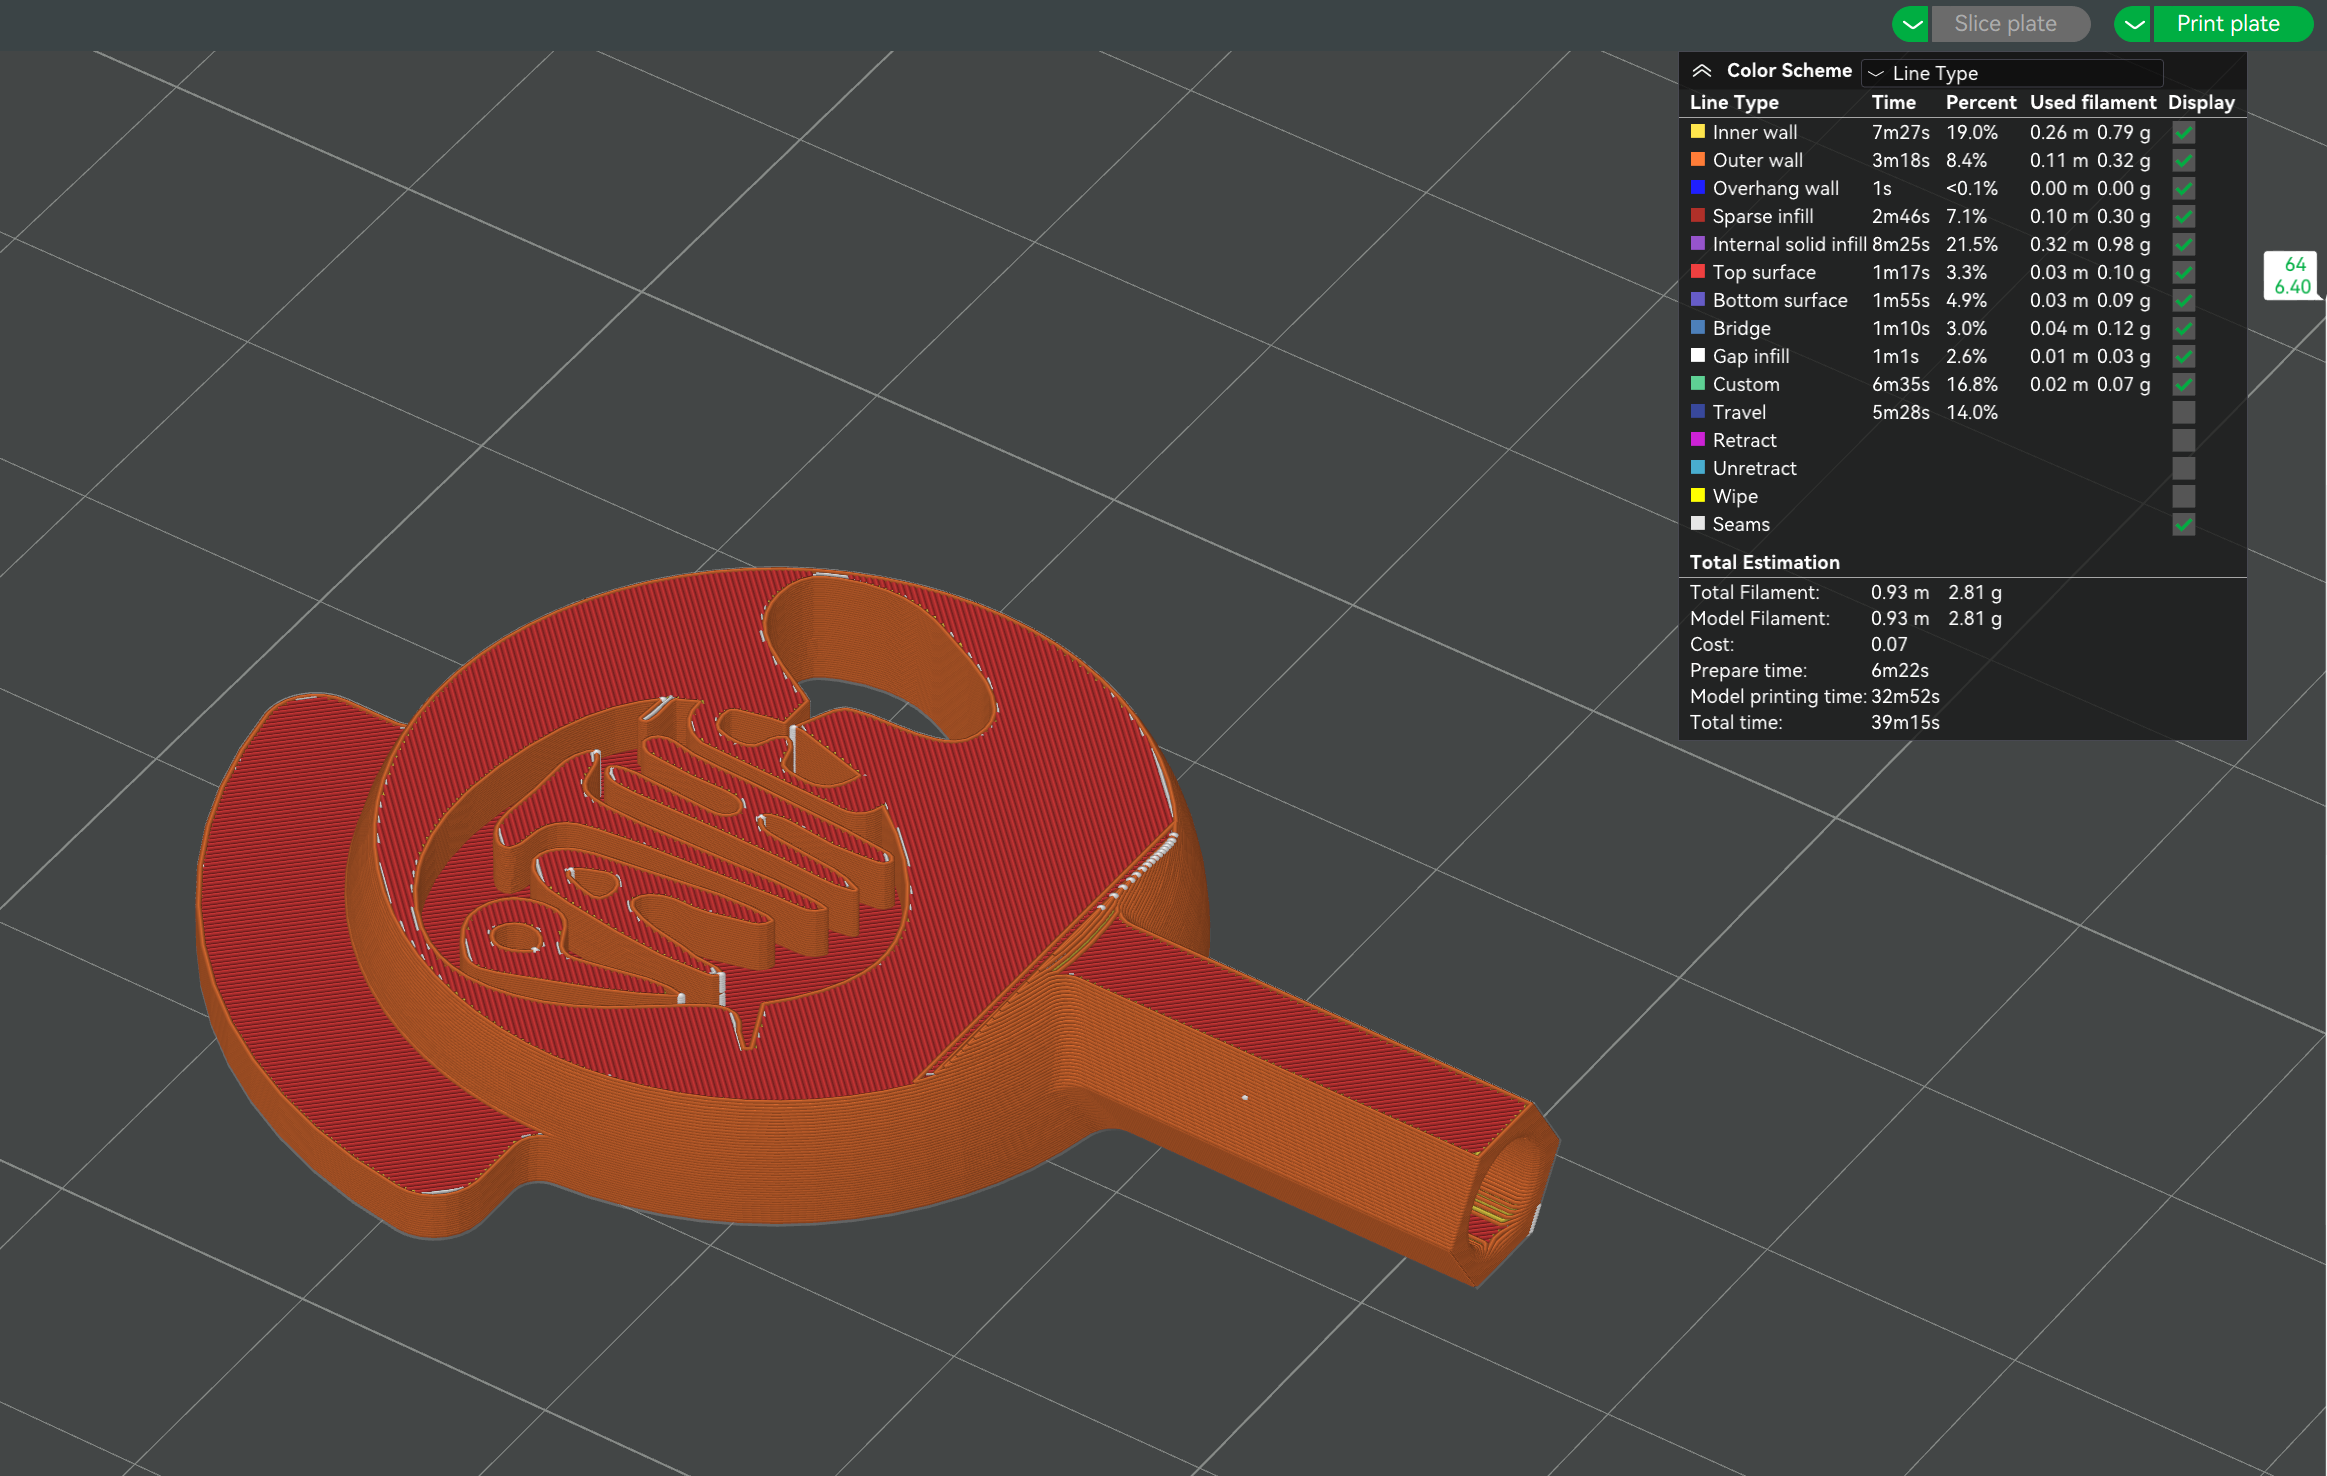Click the Display column header
The width and height of the screenshot is (2327, 1476).
(x=2201, y=102)
